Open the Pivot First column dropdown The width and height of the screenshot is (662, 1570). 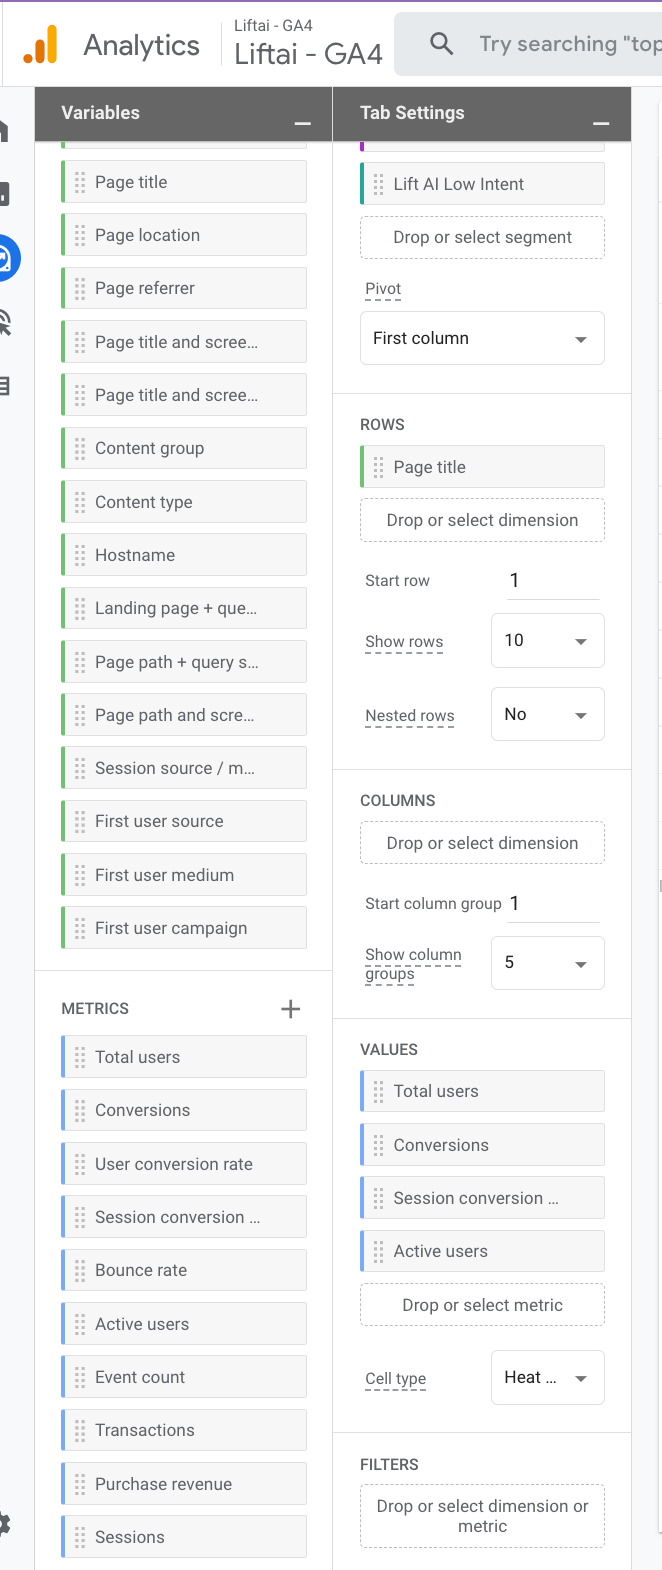(482, 338)
